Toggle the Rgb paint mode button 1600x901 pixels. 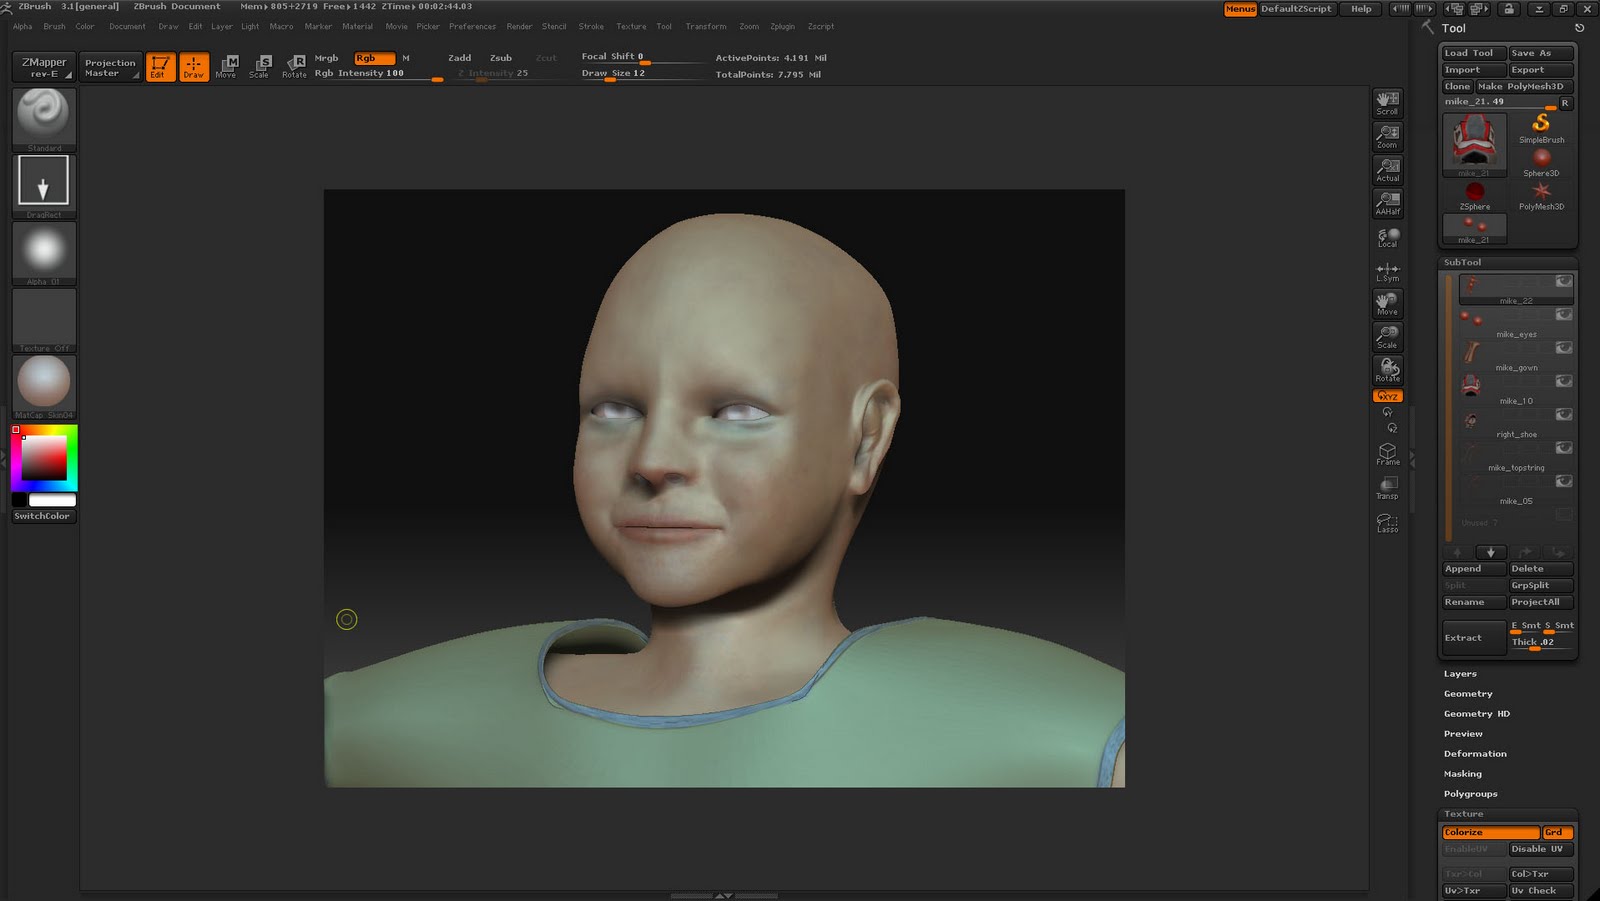[374, 58]
